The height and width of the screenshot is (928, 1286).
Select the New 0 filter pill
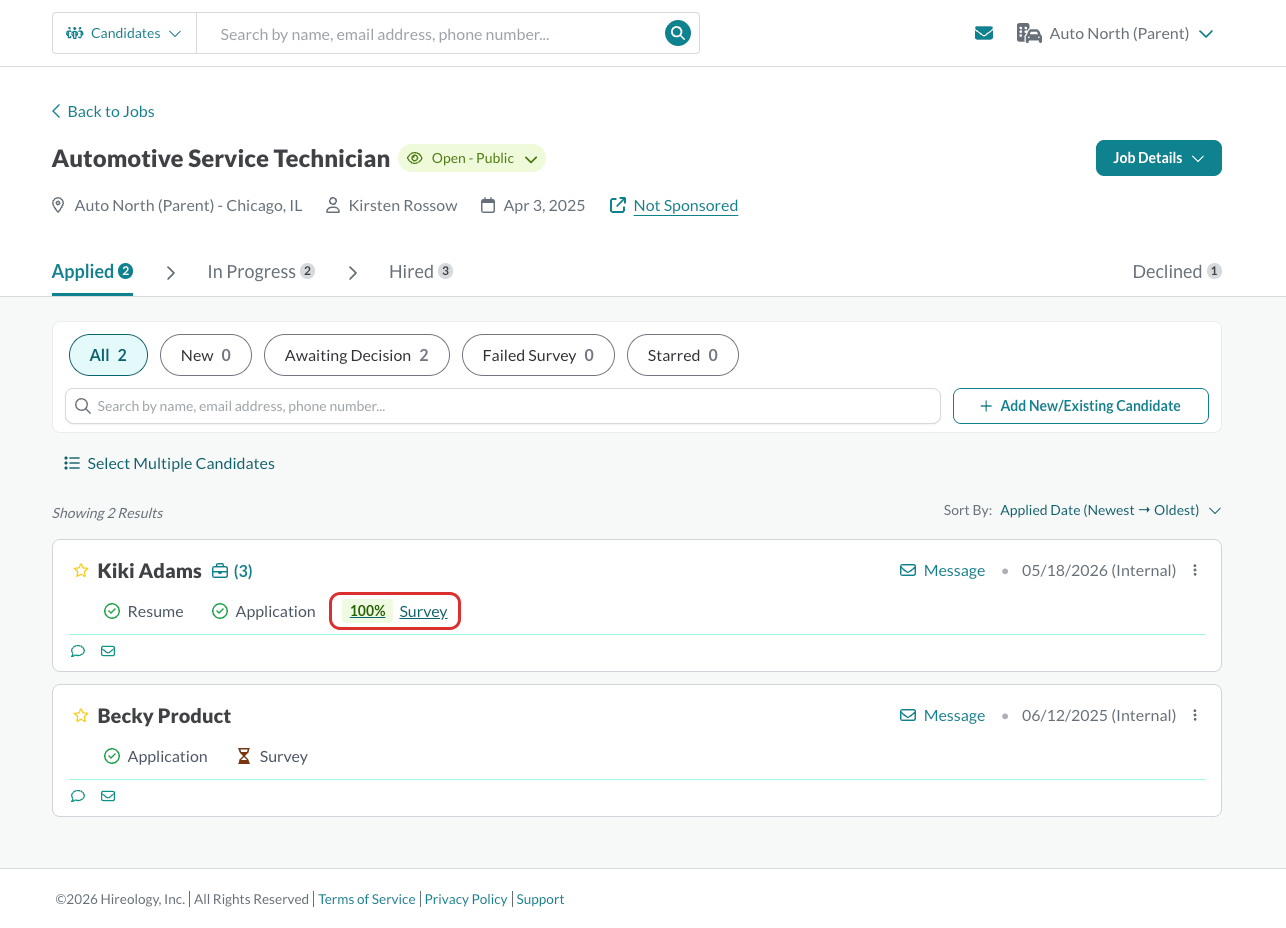206,355
